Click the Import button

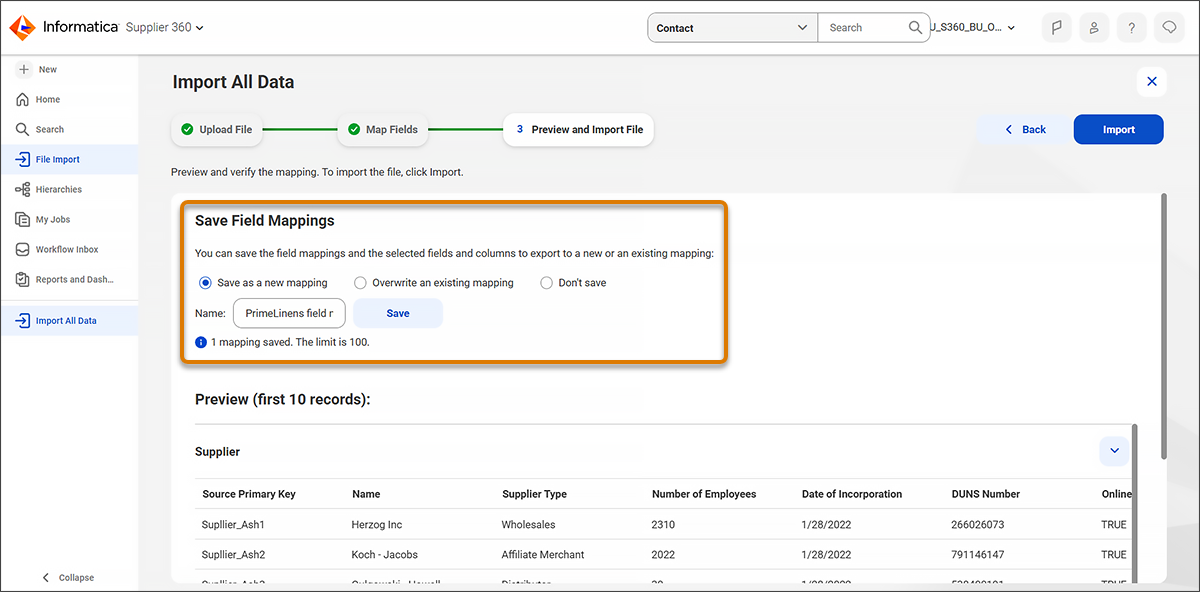[x=1119, y=130]
